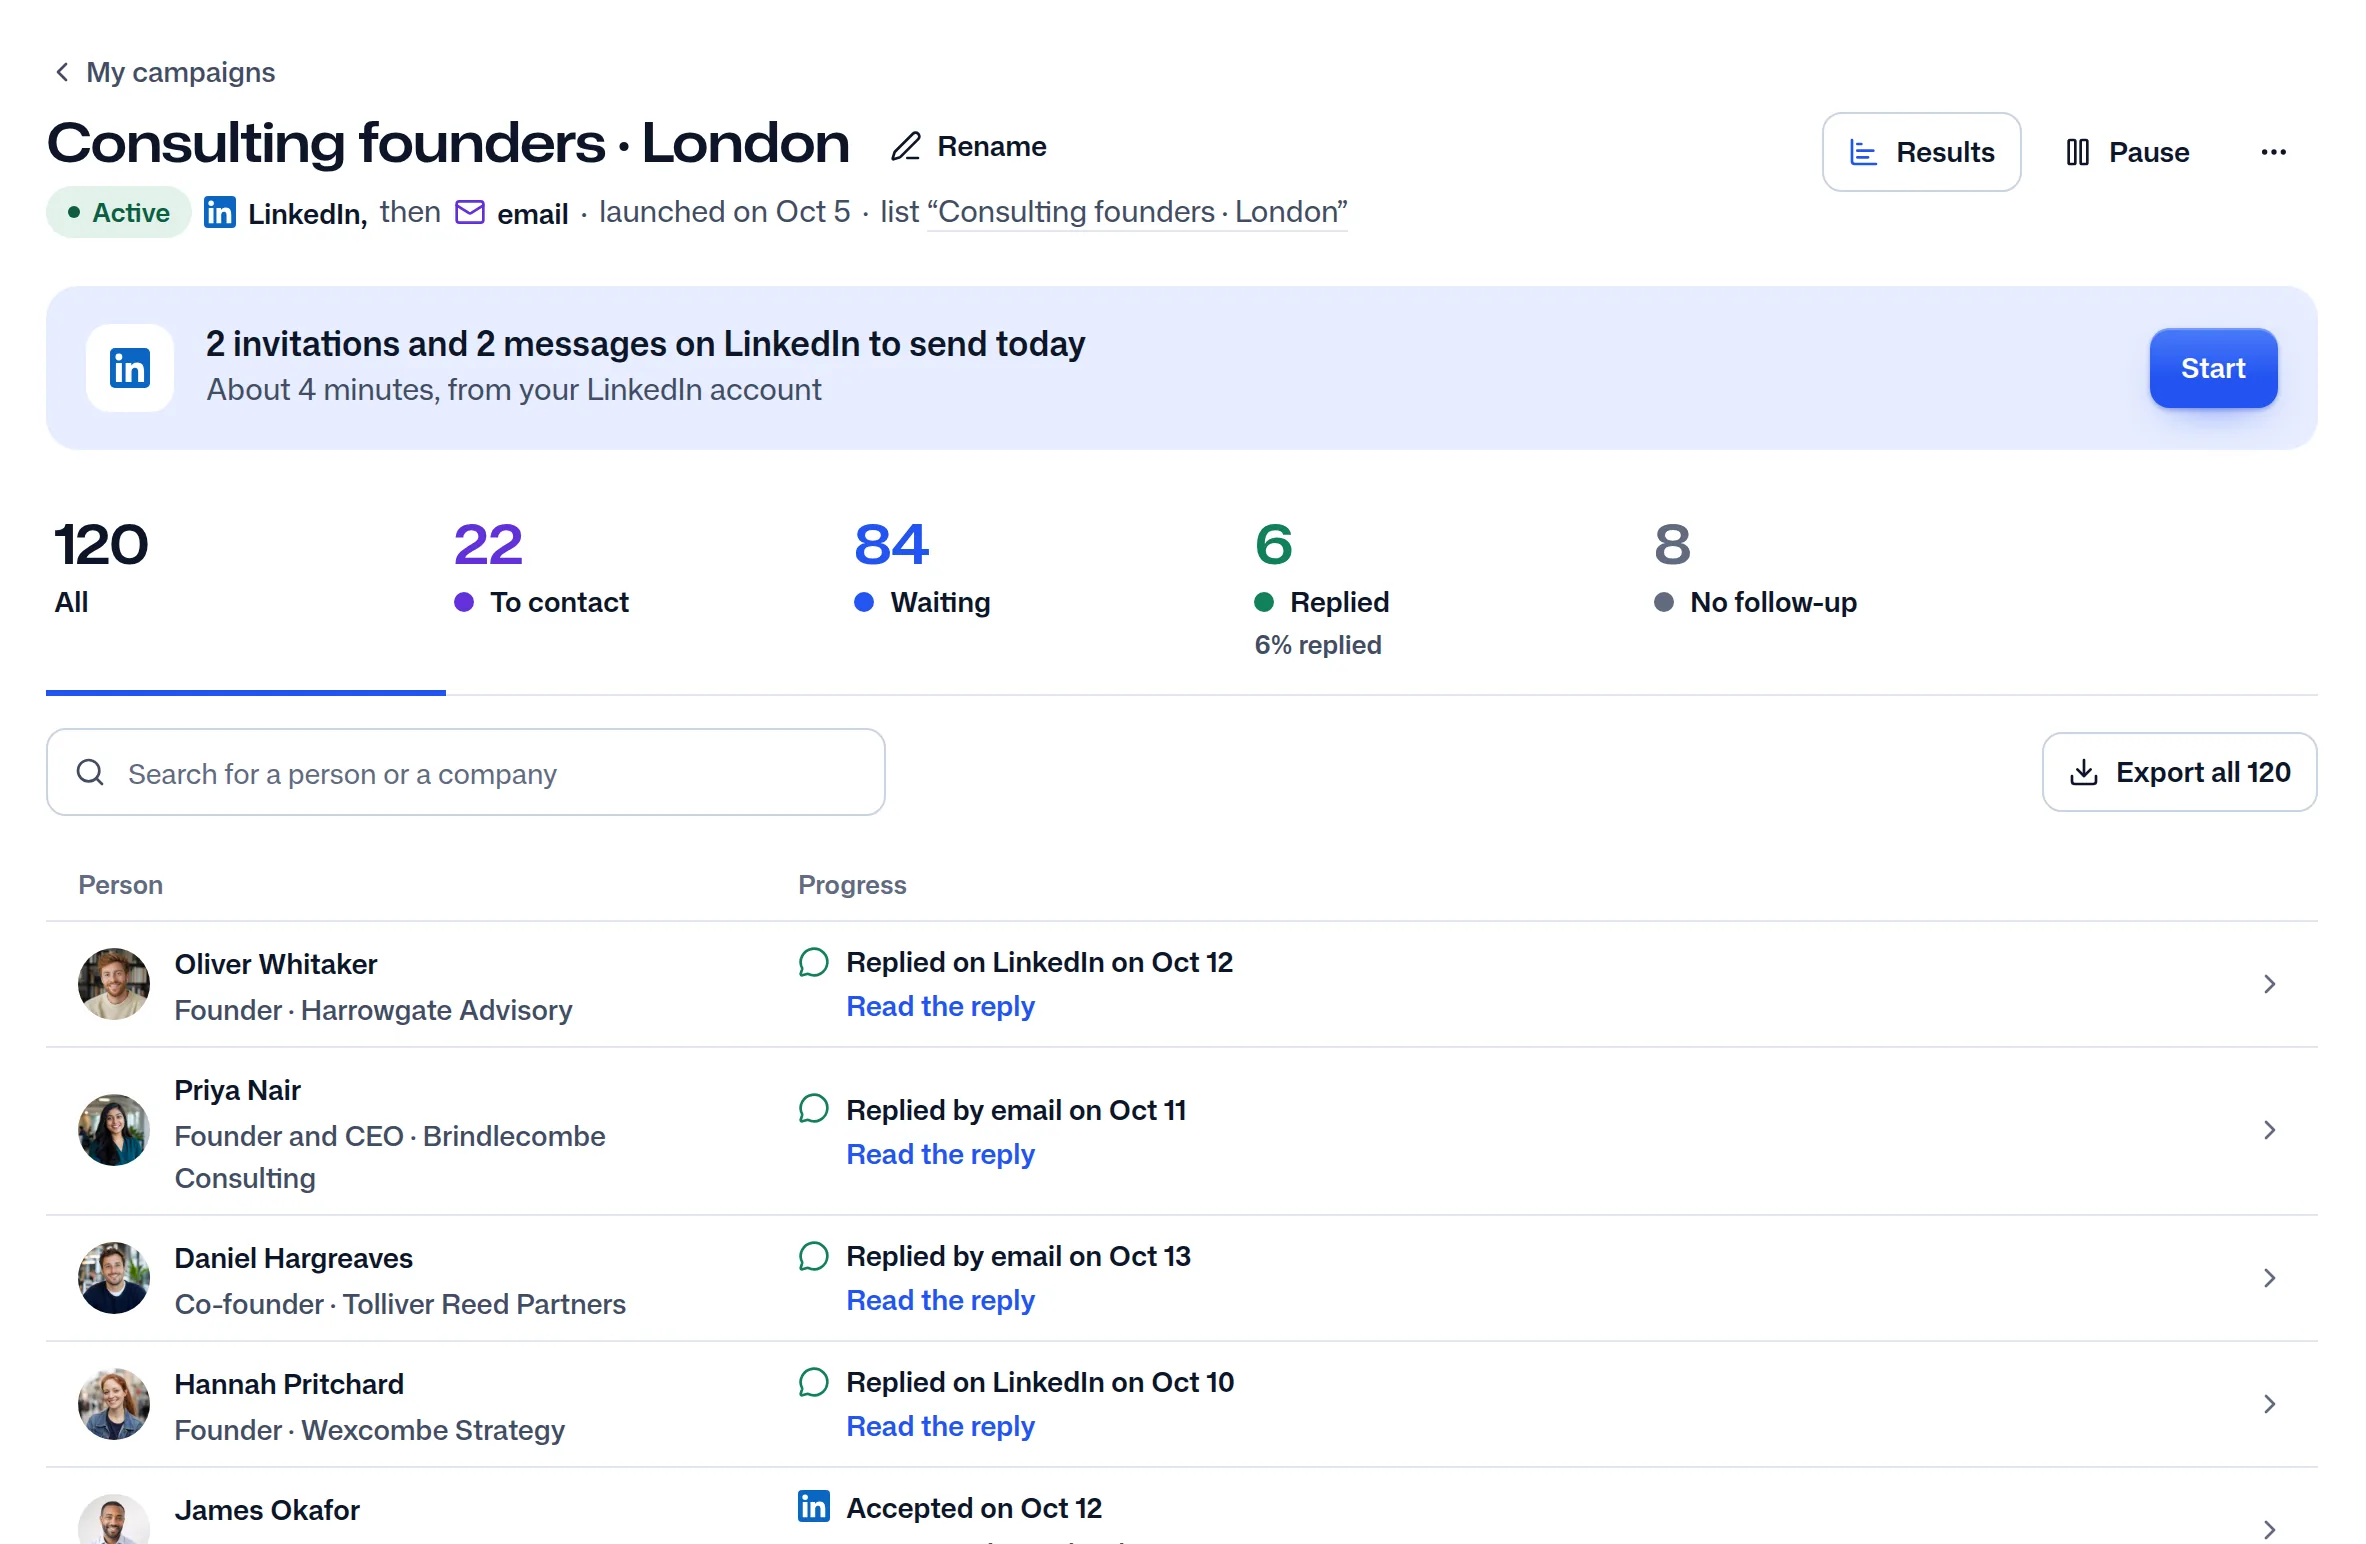This screenshot has height=1544, width=2366.
Task: Click the Progress column header
Action: coord(852,885)
